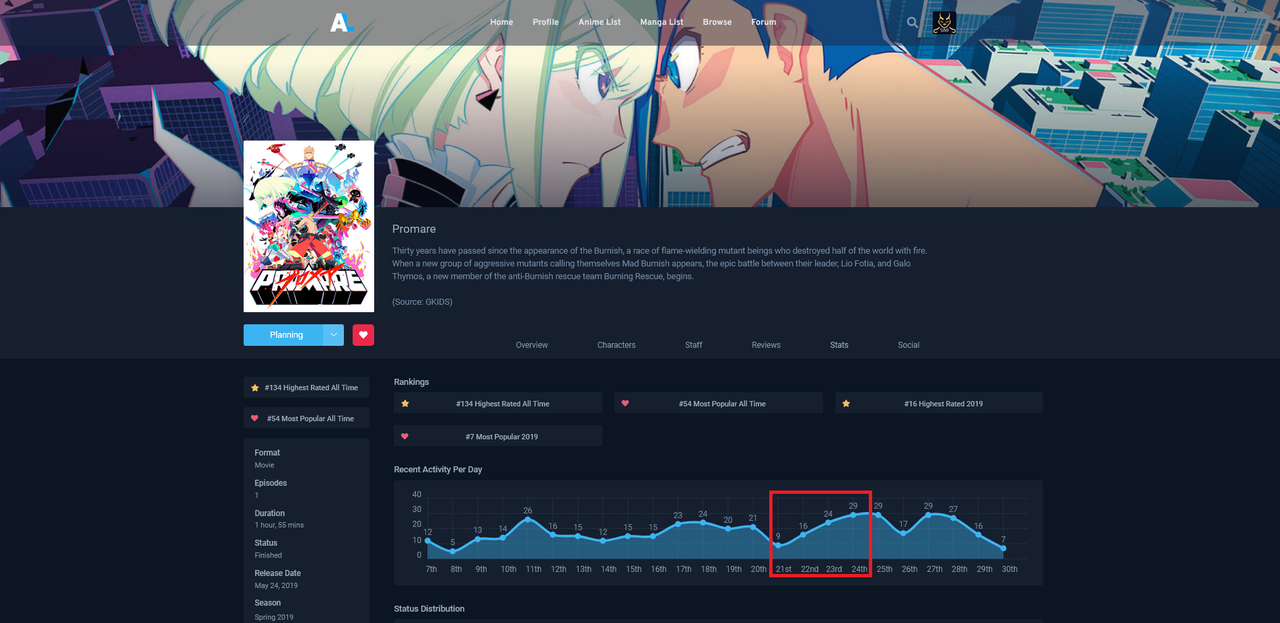
Task: Click the Promare cover poster image
Action: pyautogui.click(x=309, y=226)
